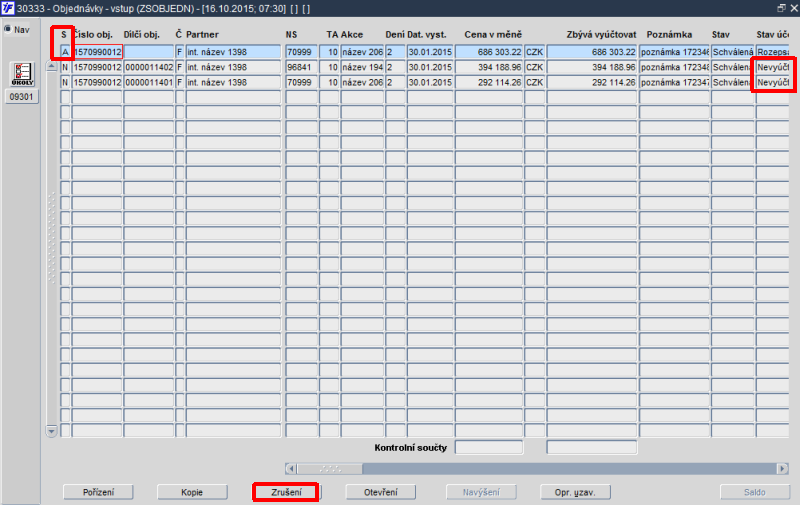Select partial order cell 0000011401
The image size is (800, 505).
coord(148,83)
